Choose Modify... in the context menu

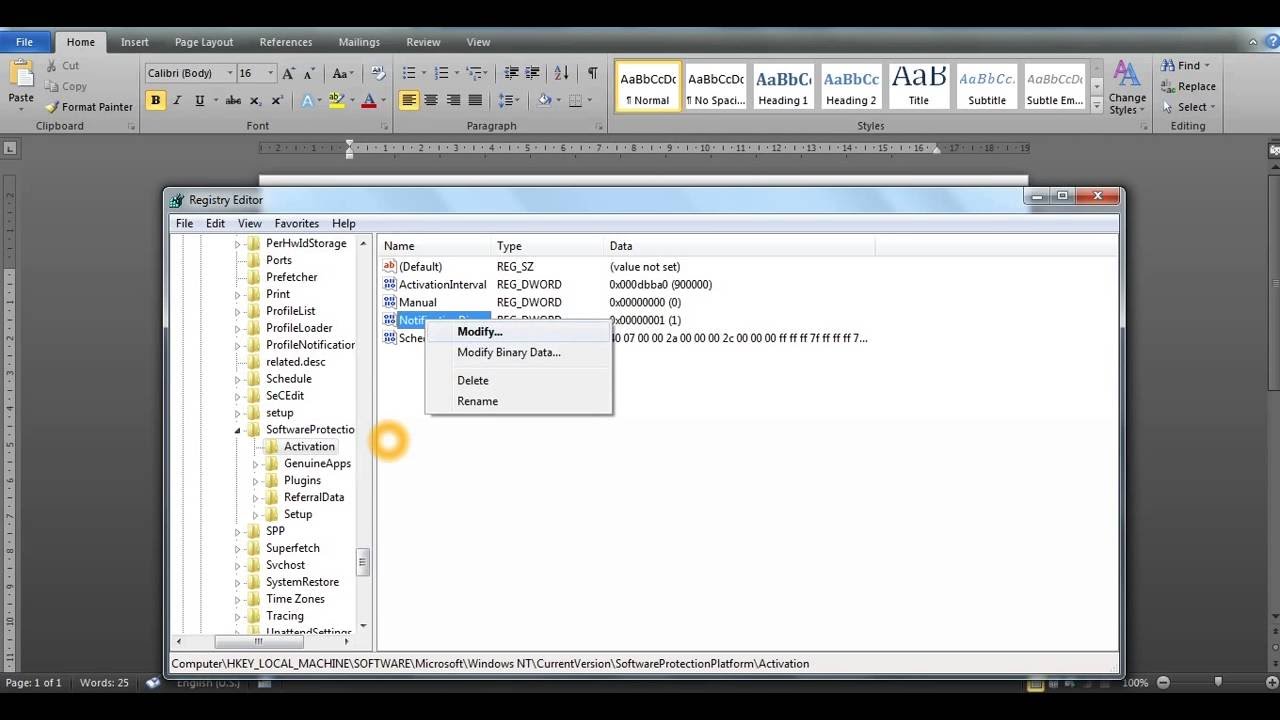[518, 331]
